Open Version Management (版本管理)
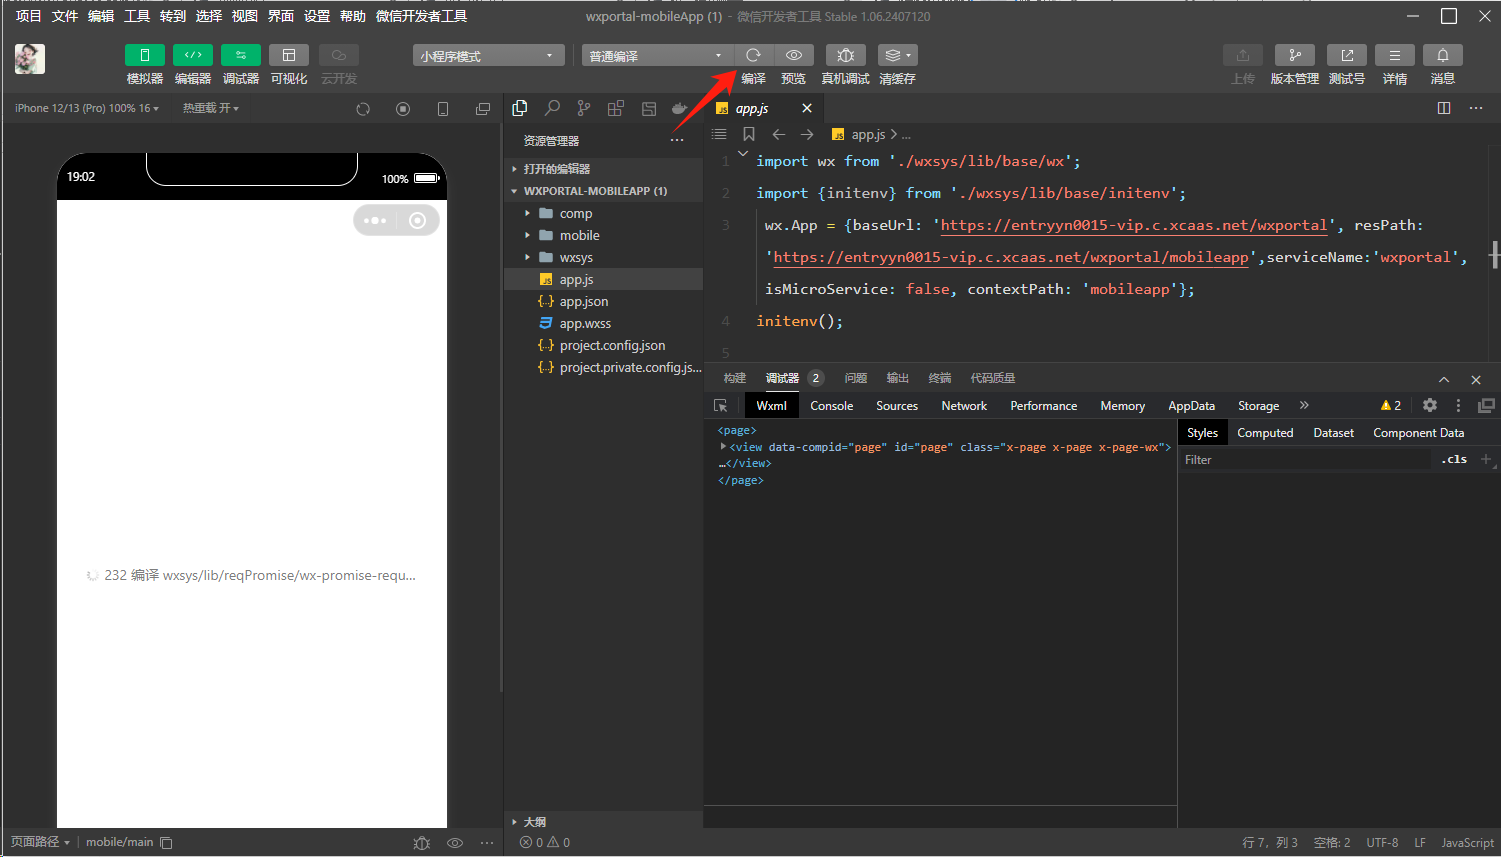Viewport: 1501px width, 857px height. tap(1295, 55)
